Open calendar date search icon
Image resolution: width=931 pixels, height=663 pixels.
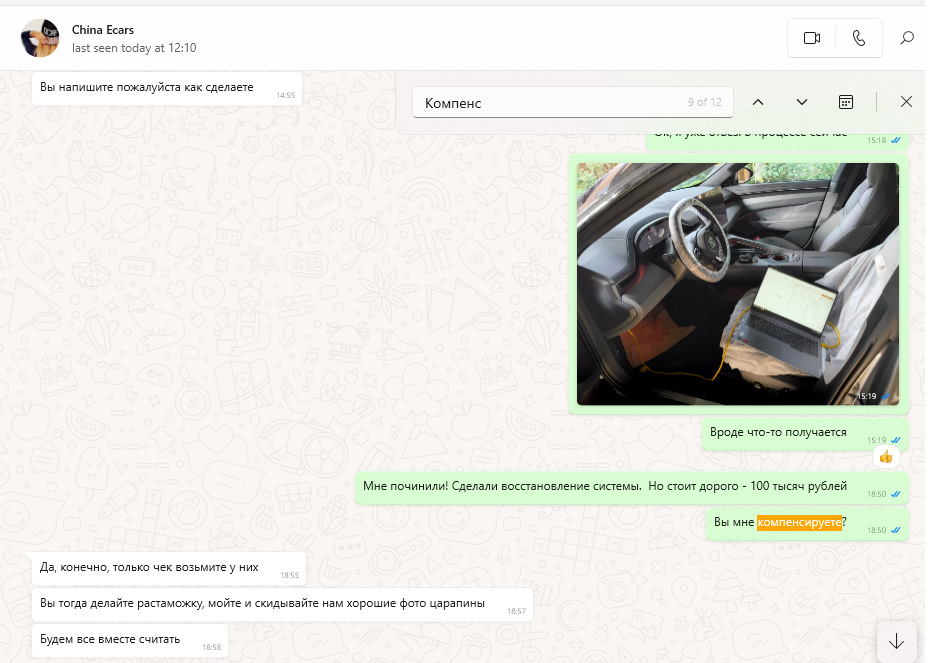tap(846, 102)
